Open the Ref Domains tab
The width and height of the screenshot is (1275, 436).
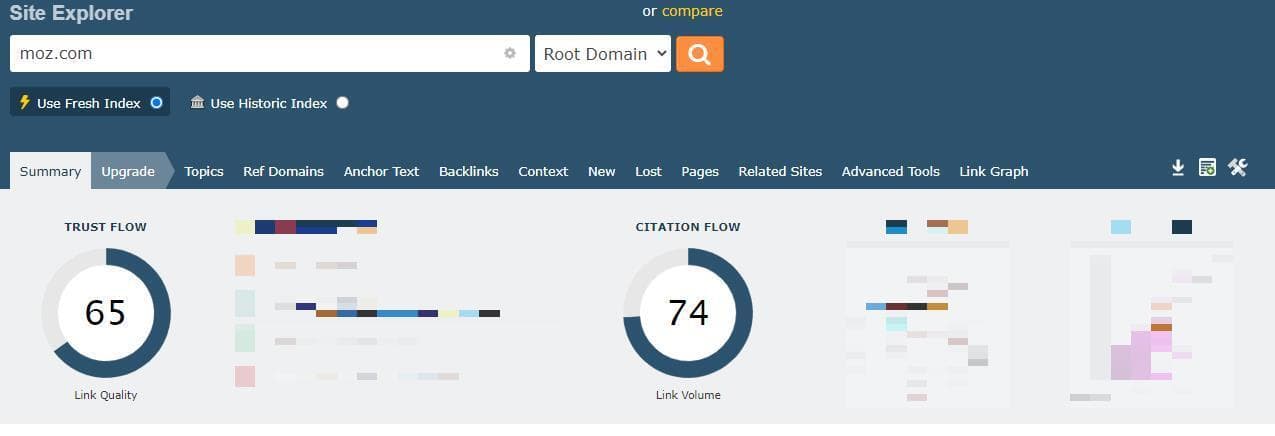click(283, 171)
